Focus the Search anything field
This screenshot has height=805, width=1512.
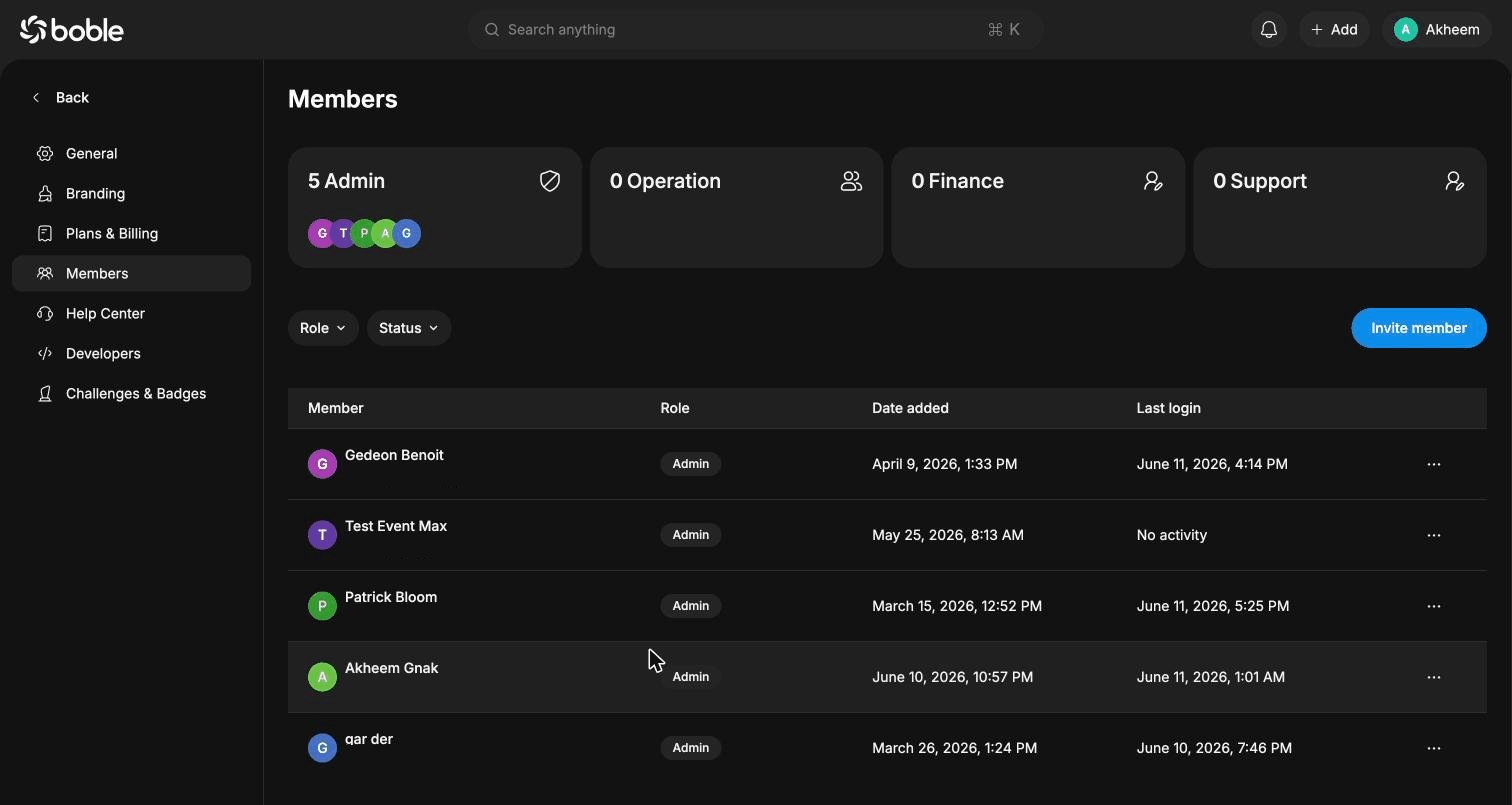(756, 30)
